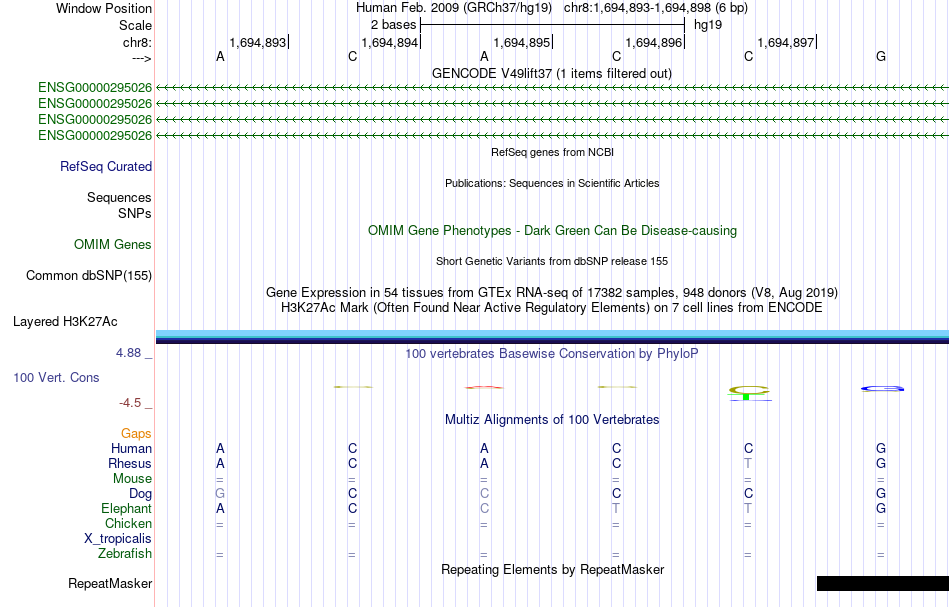
Task: Click the Mouse alignment row label
Action: tap(132, 479)
